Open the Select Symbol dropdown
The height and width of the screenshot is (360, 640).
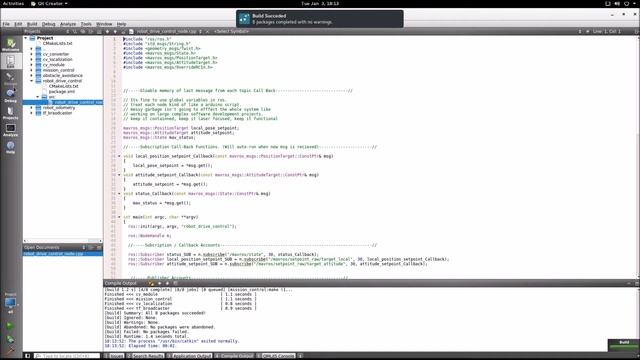coord(231,31)
